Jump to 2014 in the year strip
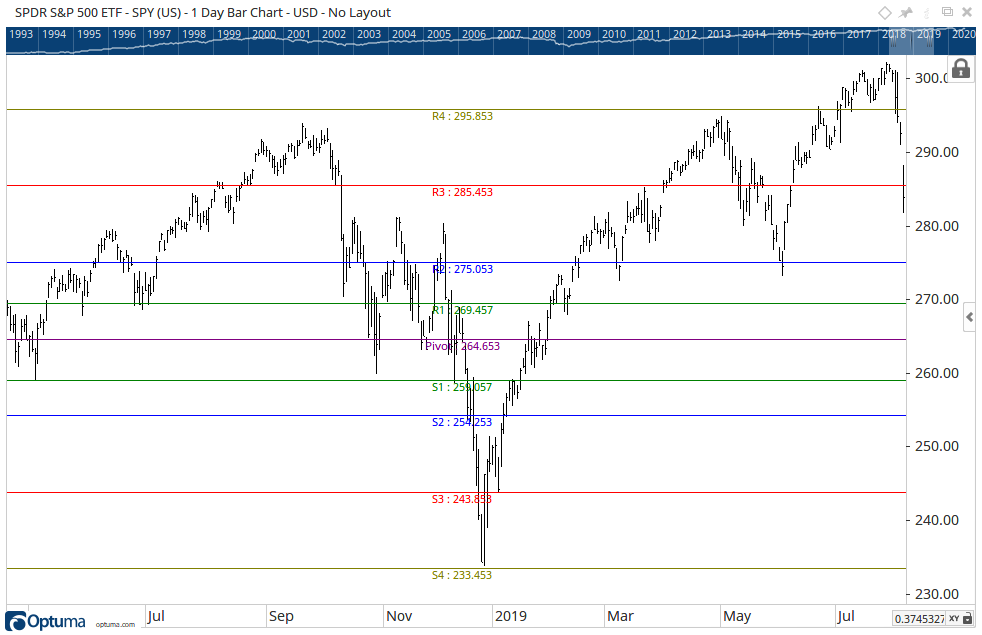The image size is (982, 635). 754,34
